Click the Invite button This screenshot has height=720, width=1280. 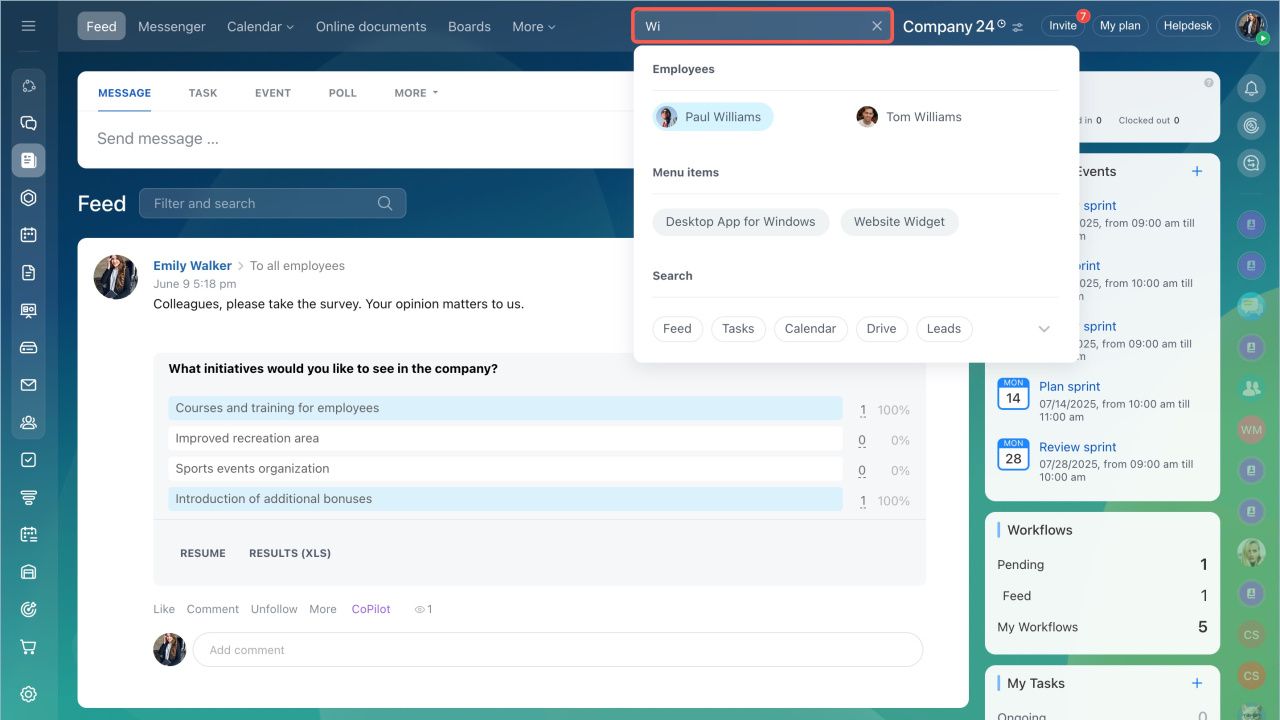pyautogui.click(x=1063, y=26)
